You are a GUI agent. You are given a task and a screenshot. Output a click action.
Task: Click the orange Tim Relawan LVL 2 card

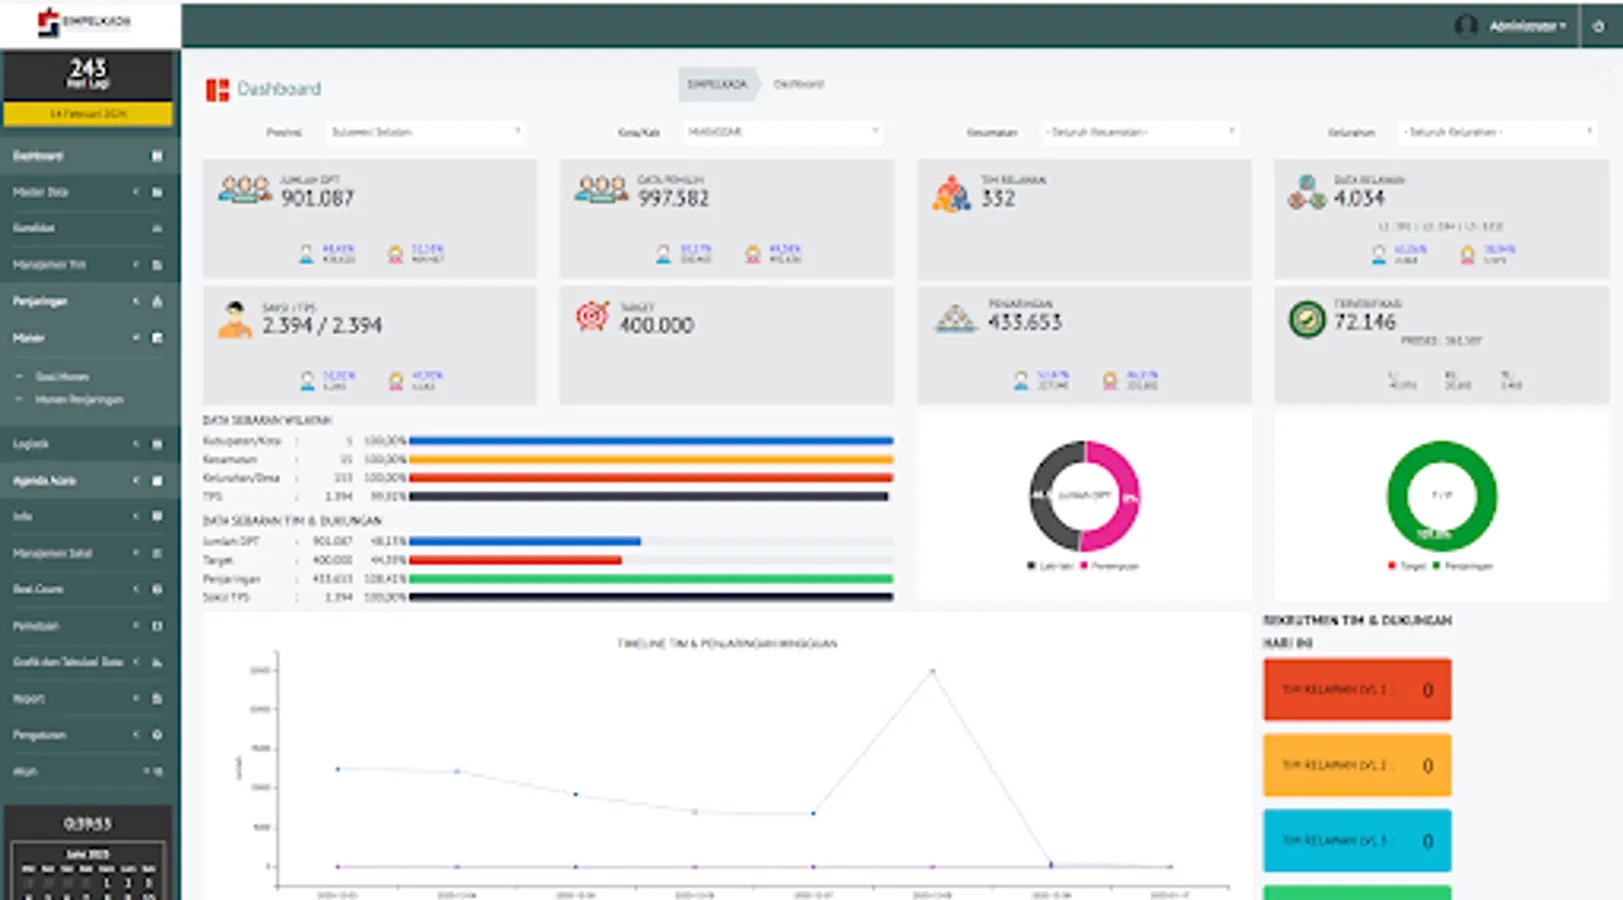1357,765
